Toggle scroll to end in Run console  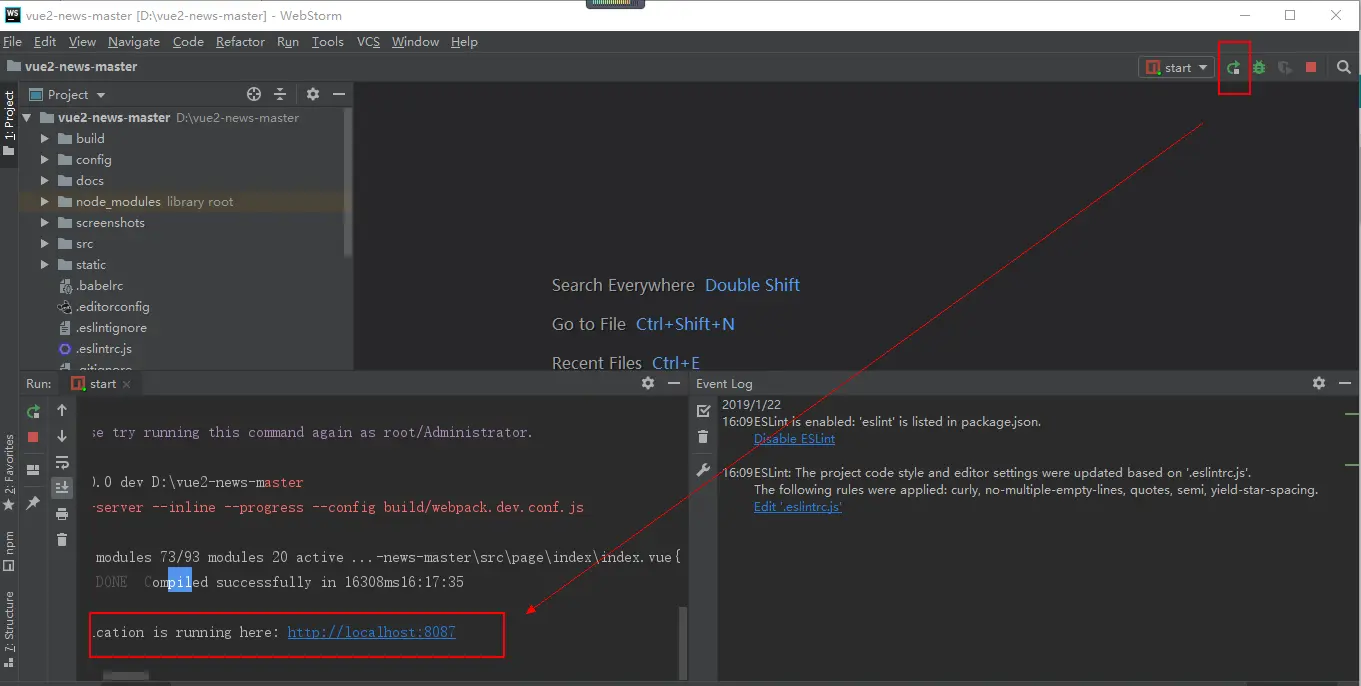[62, 488]
